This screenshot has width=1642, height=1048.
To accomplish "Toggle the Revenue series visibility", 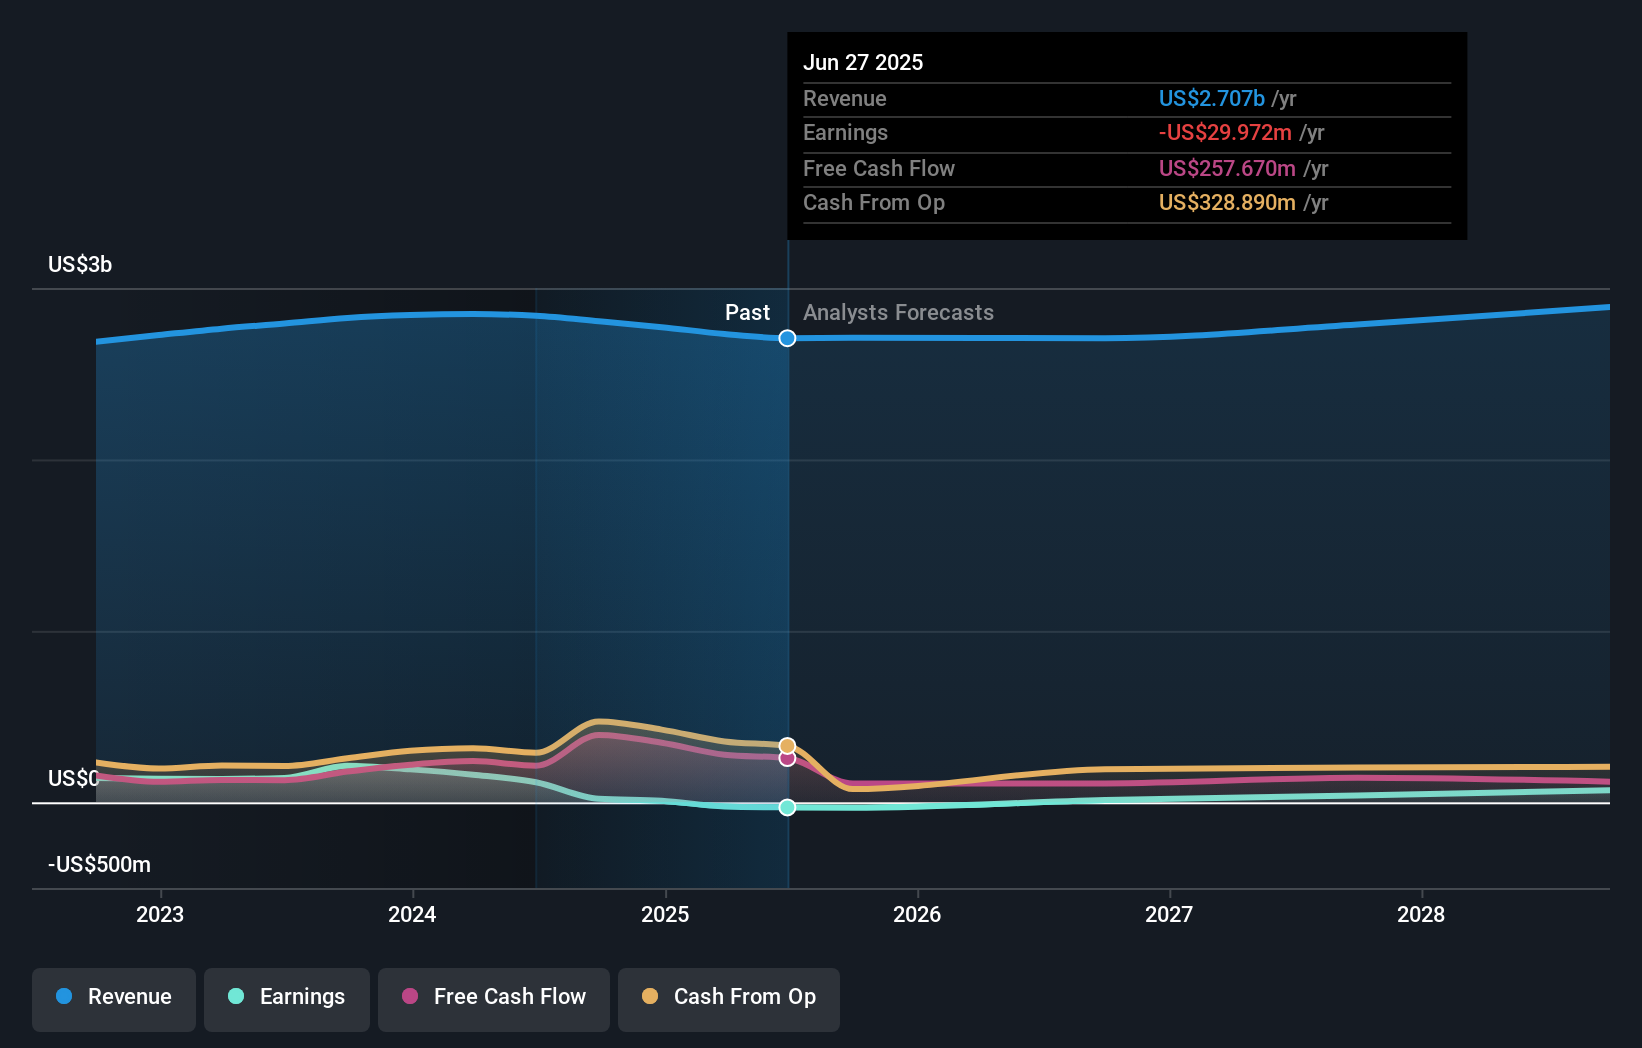I will (x=113, y=997).
